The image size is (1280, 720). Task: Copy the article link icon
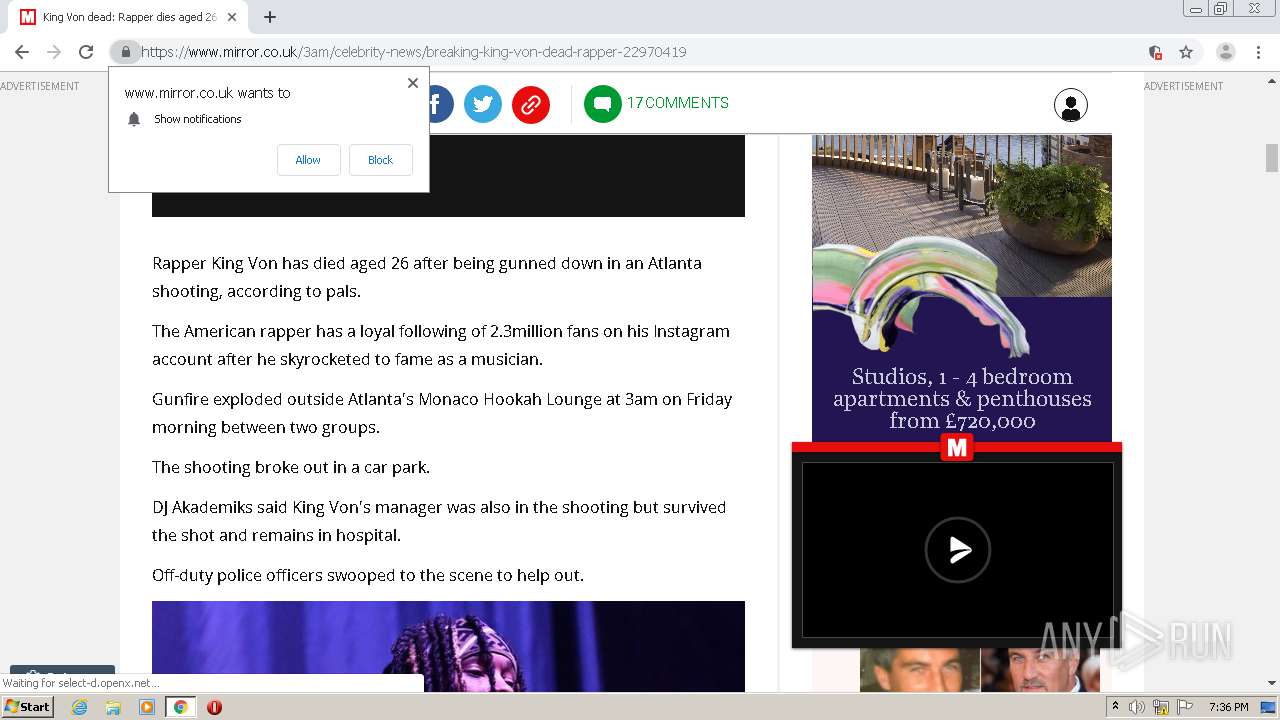[x=531, y=104]
